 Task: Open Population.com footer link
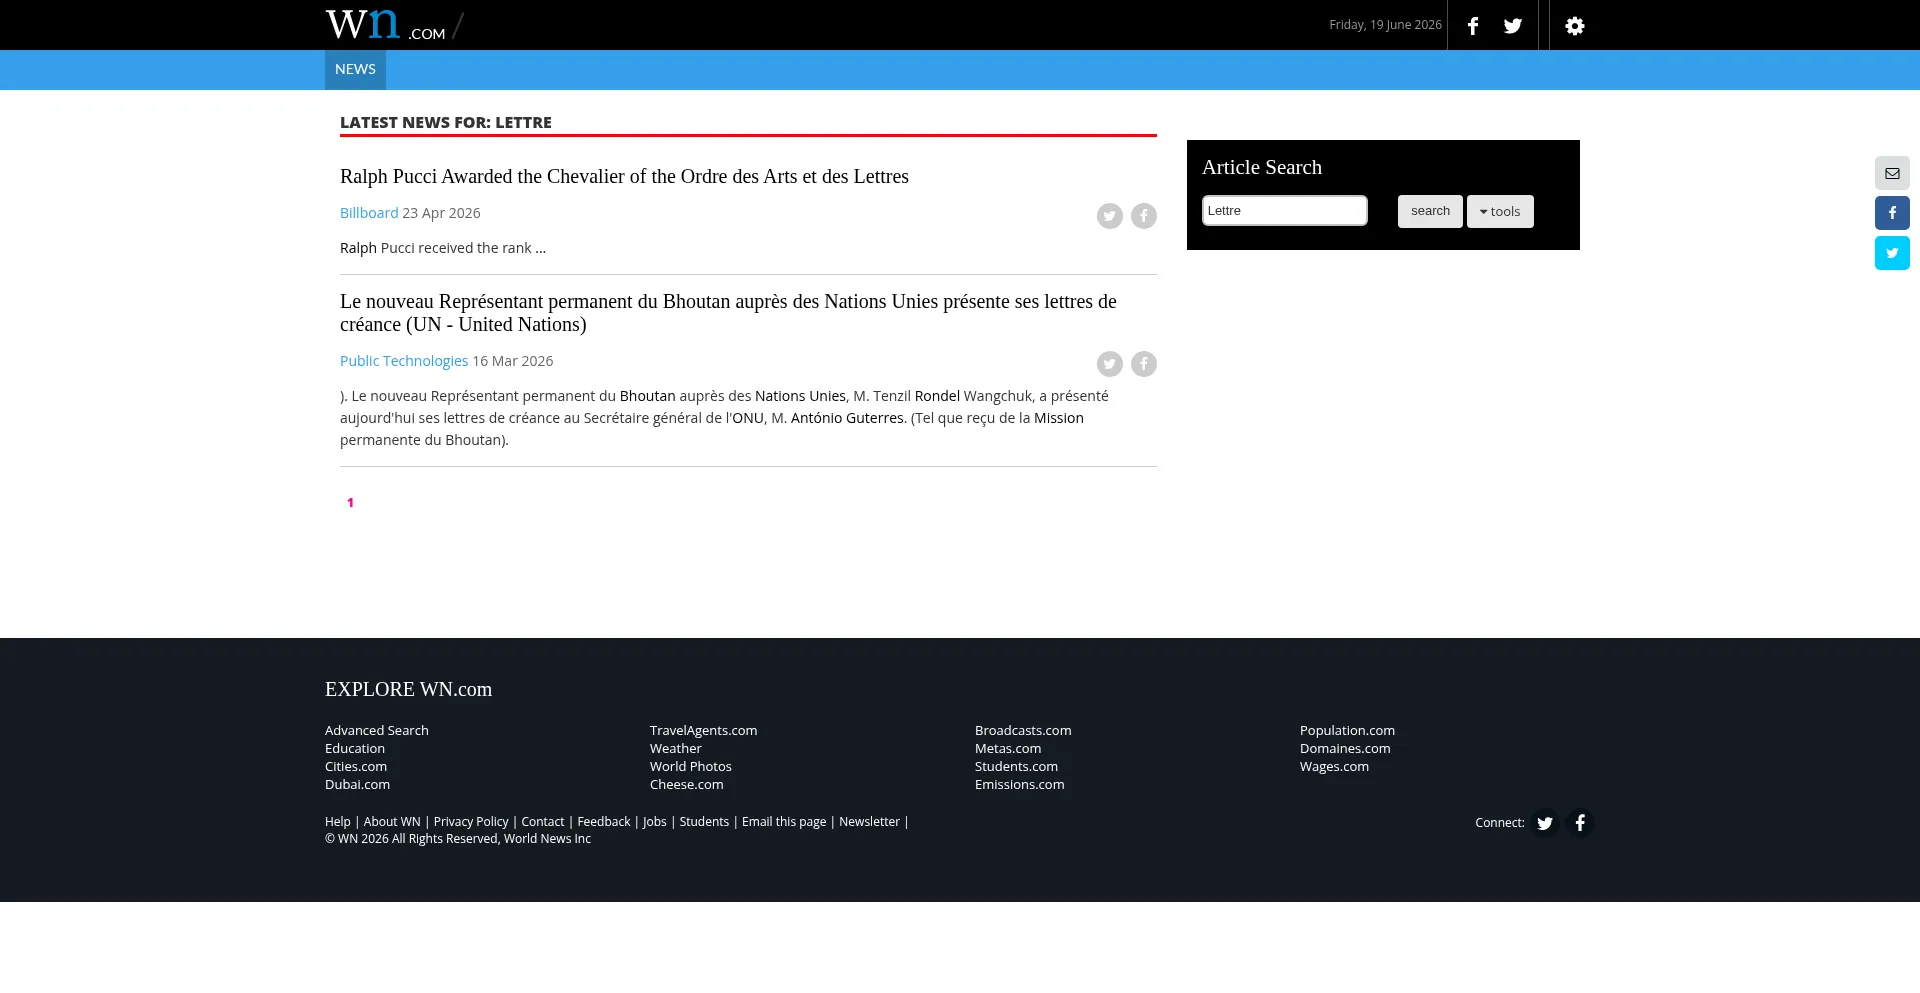click(1347, 731)
